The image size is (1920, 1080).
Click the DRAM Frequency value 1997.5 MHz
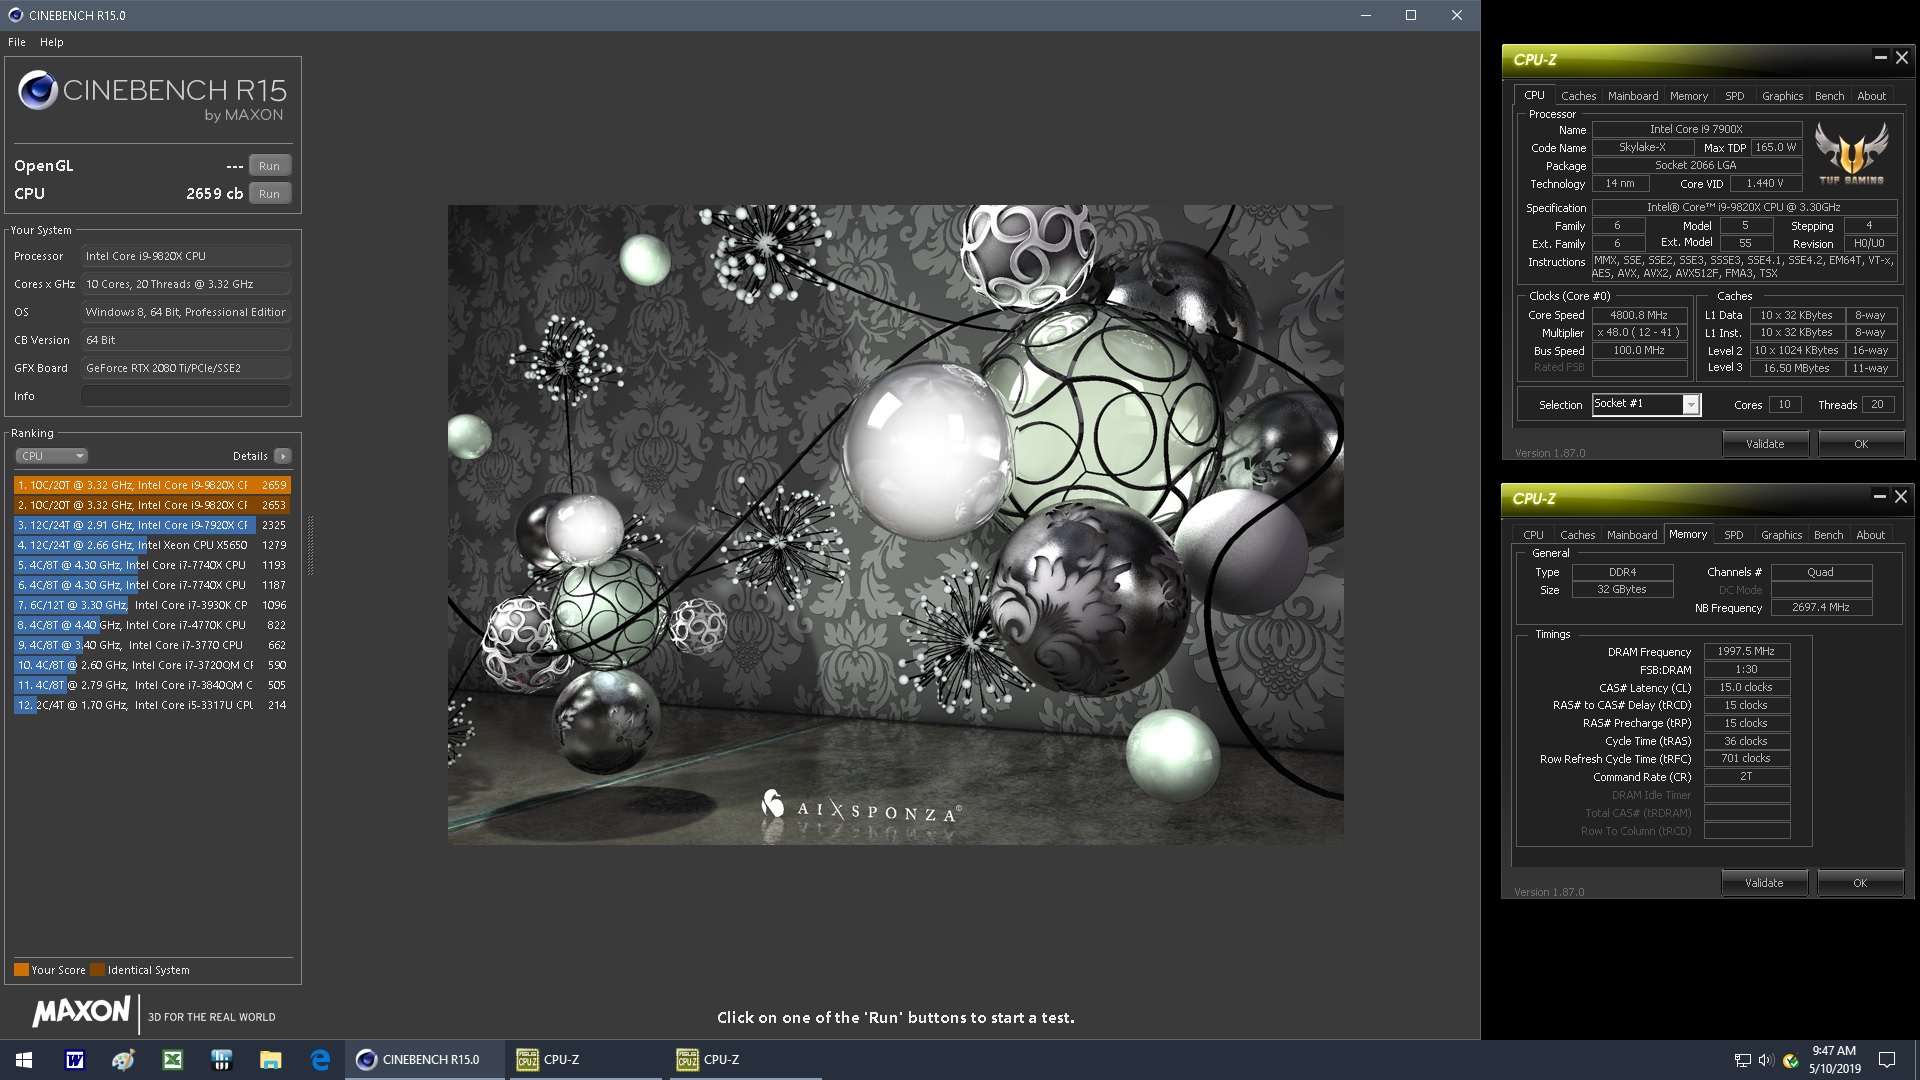tap(1746, 651)
